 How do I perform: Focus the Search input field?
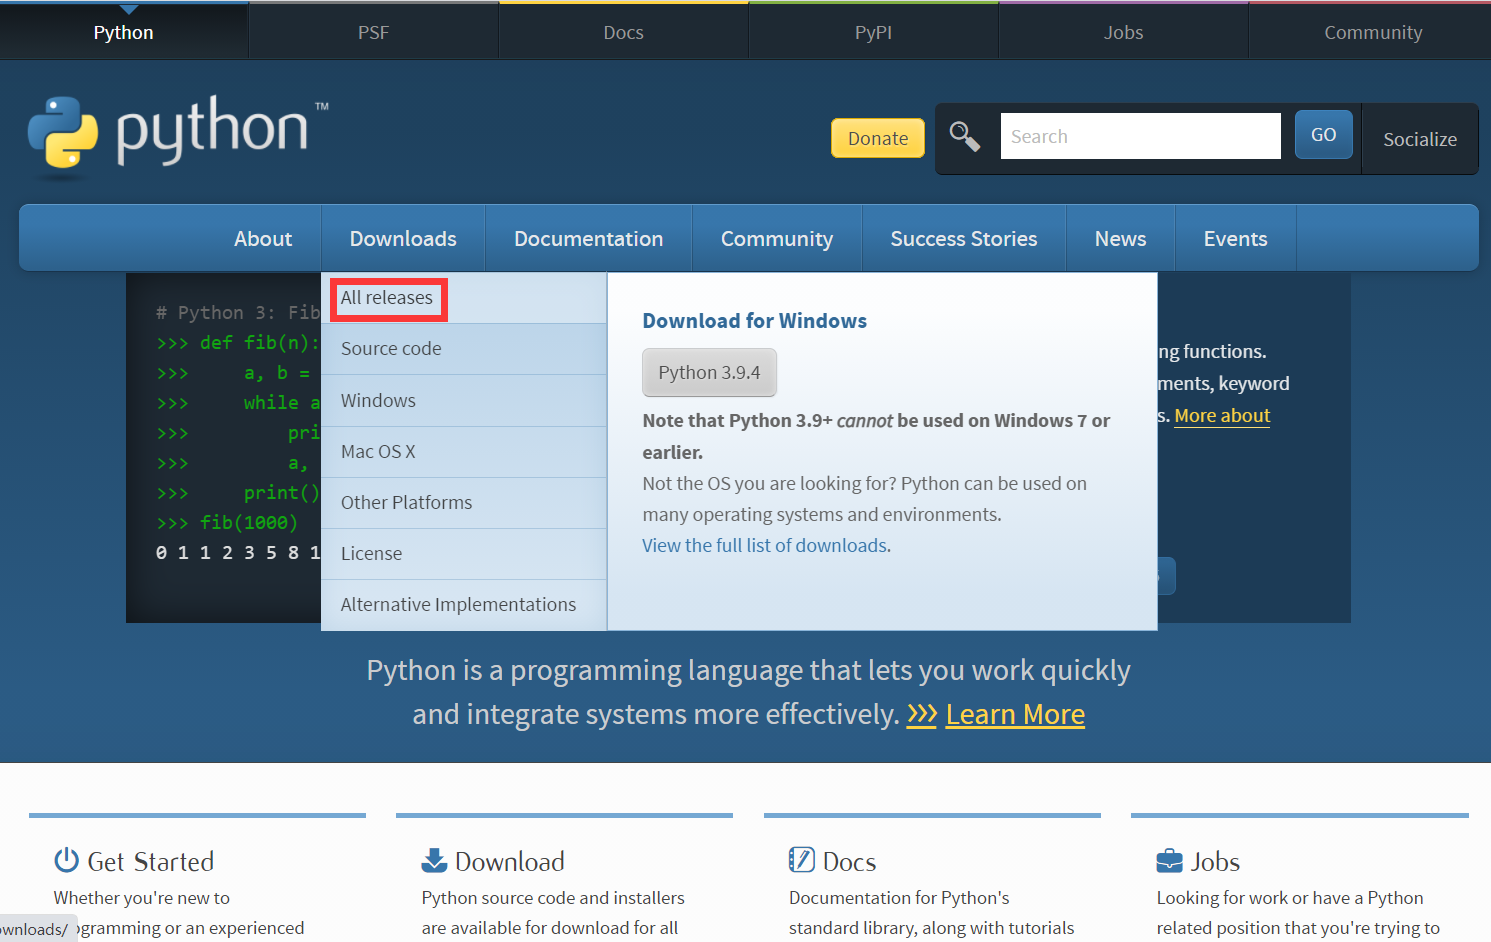[1141, 136]
